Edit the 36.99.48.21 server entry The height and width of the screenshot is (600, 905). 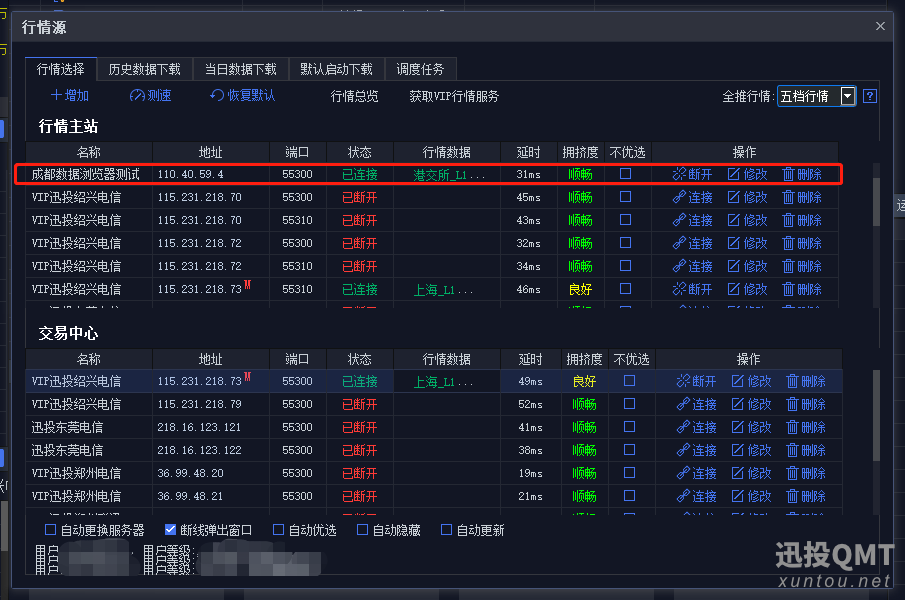click(x=751, y=496)
